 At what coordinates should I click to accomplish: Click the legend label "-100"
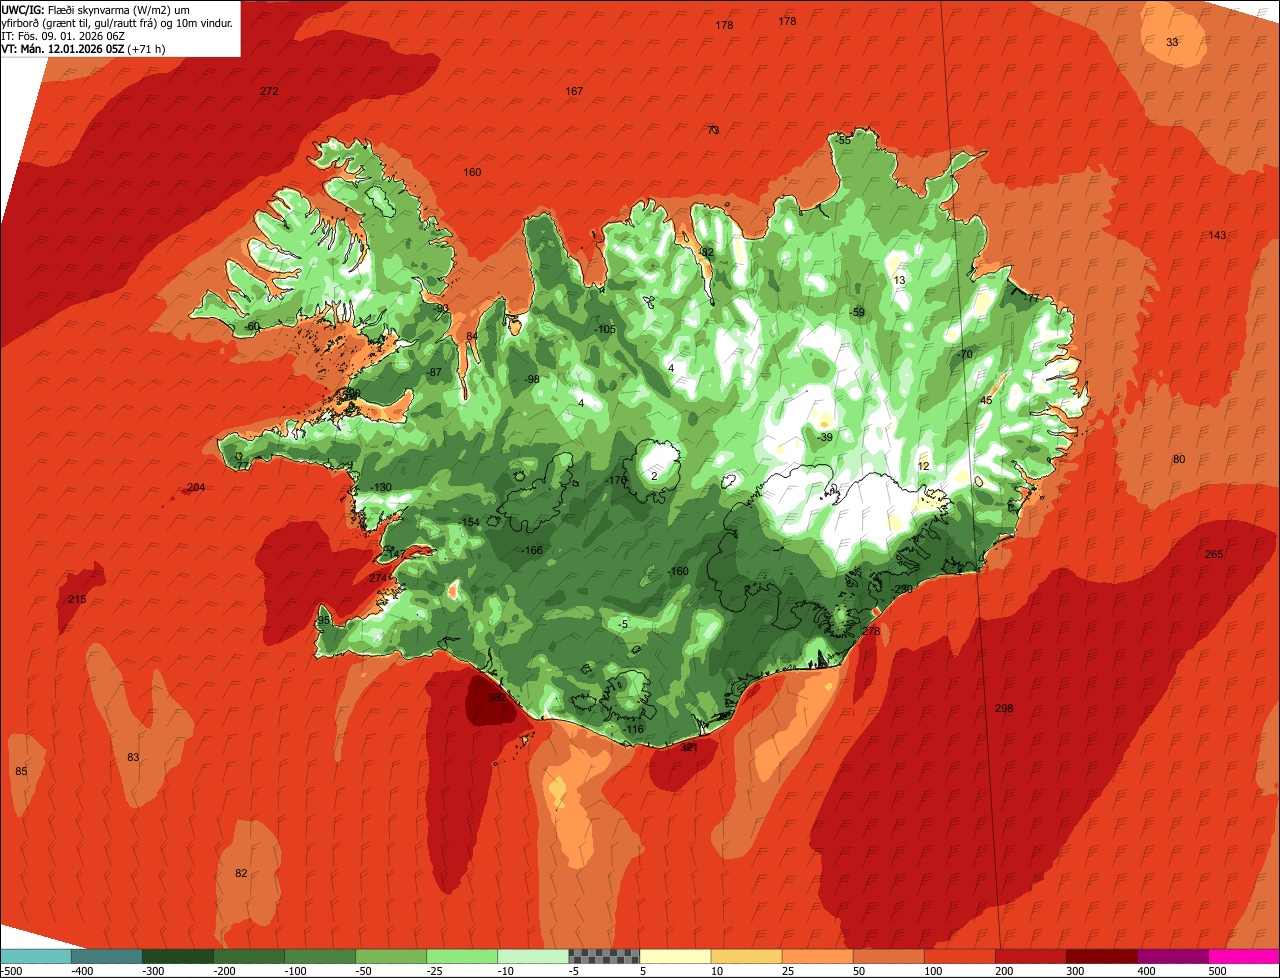click(297, 971)
